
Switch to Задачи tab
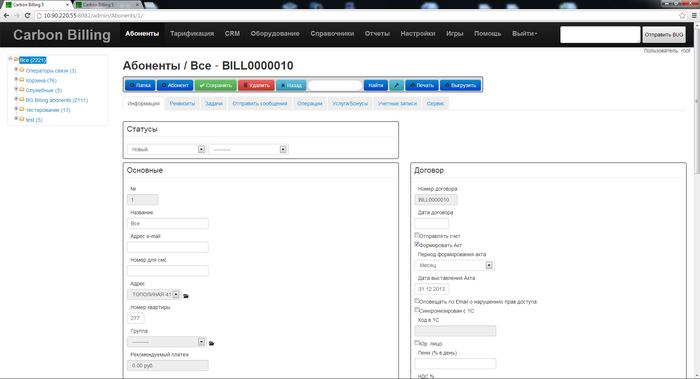coord(214,104)
